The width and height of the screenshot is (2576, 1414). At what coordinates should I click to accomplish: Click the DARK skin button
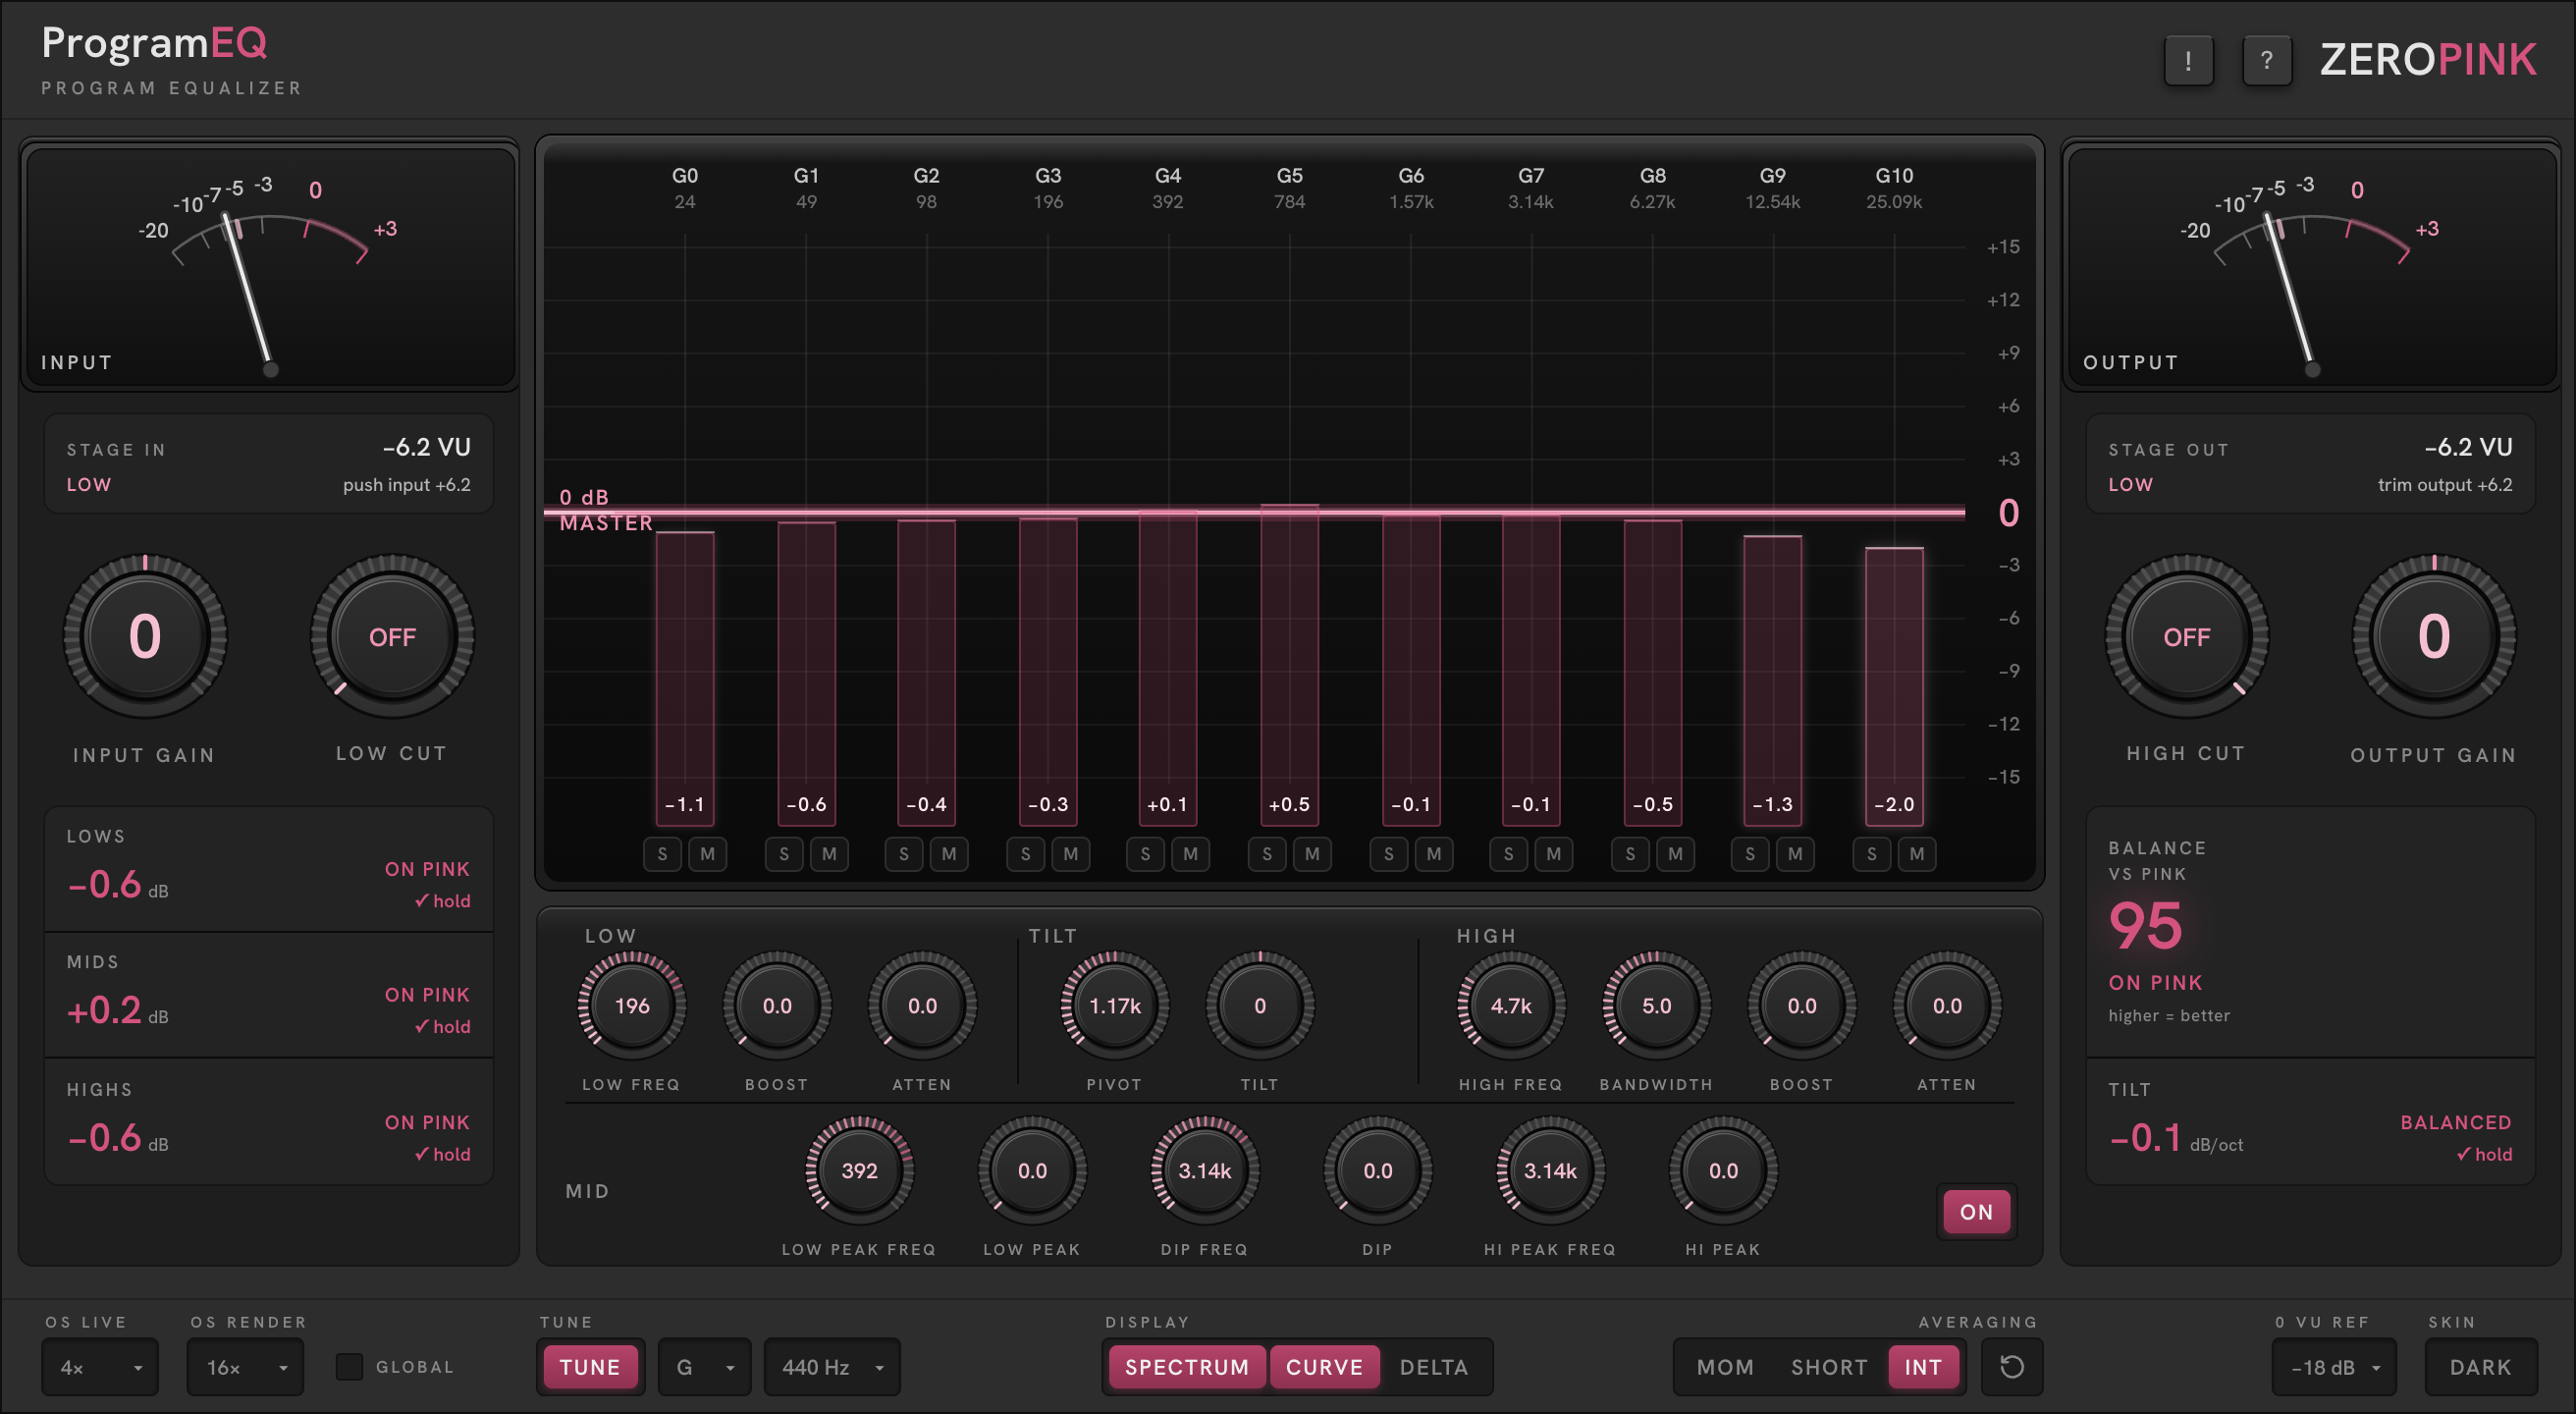(x=2480, y=1366)
